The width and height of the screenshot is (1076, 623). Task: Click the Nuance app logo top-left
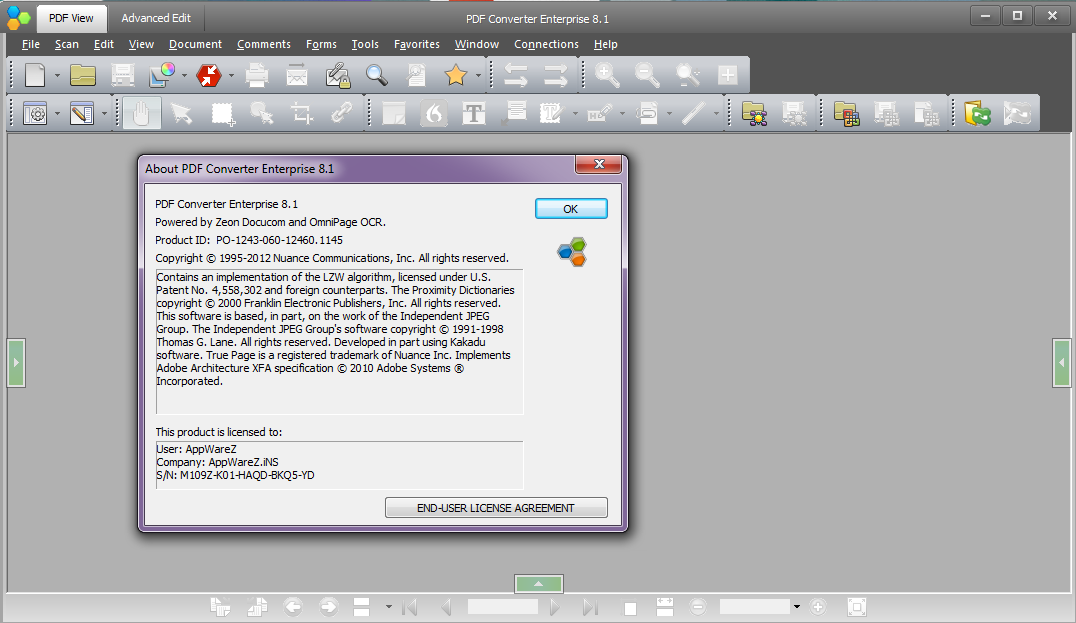pyautogui.click(x=19, y=17)
